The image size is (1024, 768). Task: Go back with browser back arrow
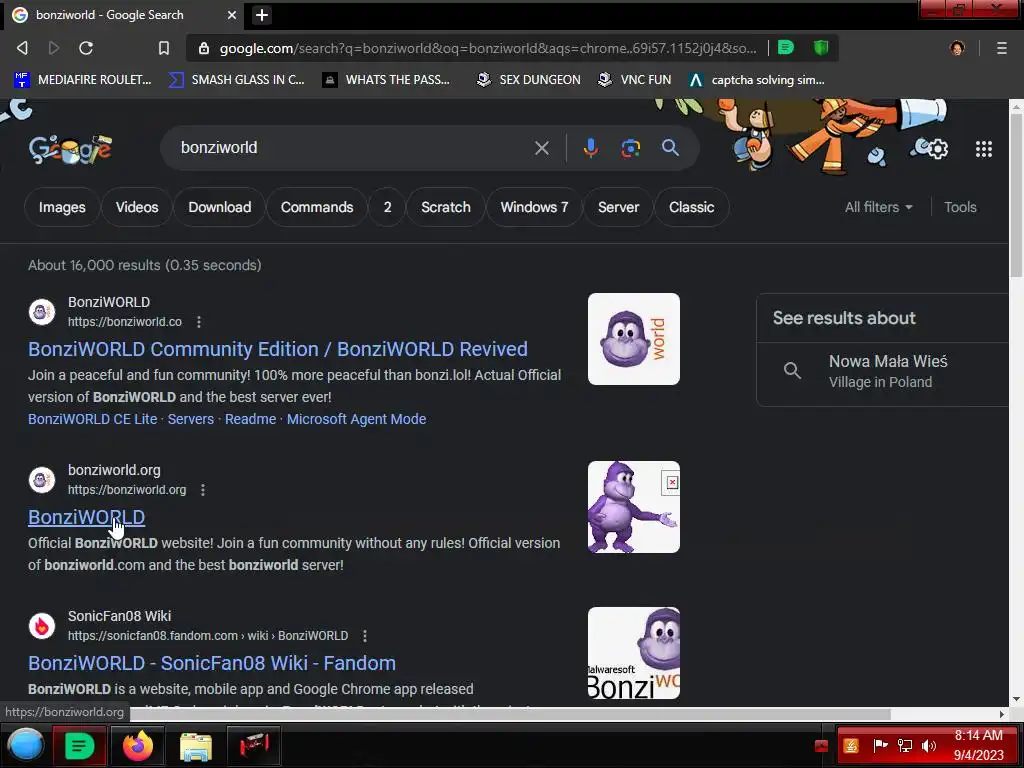tap(22, 48)
